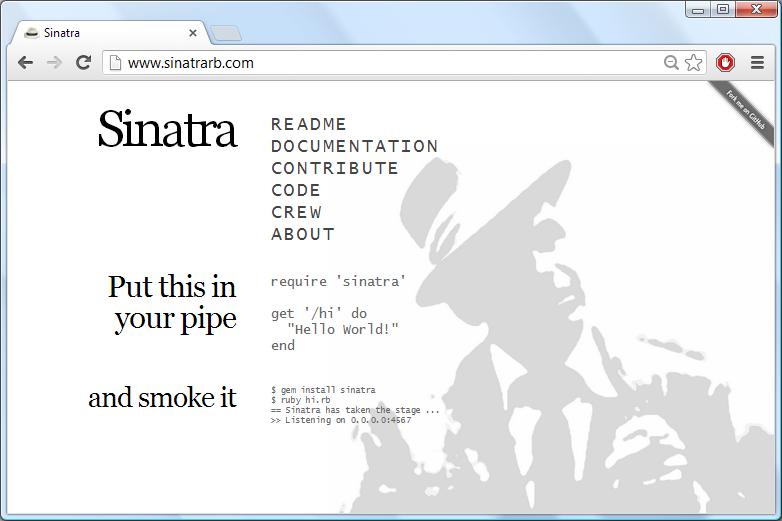782x521 pixels.
Task: Visit the CODE link
Action: [296, 190]
